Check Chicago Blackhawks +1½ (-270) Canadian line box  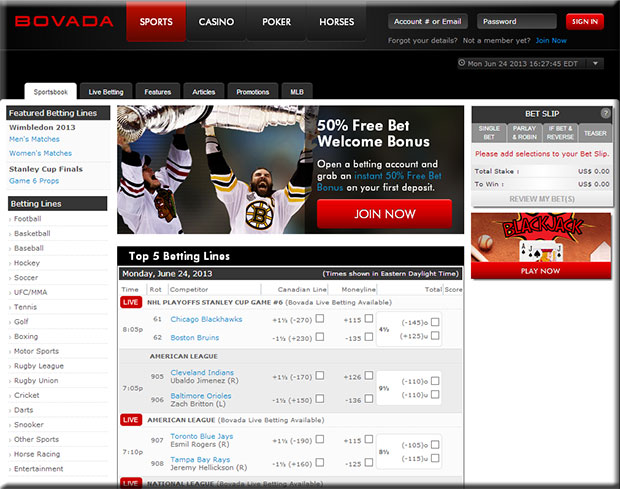pos(320,319)
